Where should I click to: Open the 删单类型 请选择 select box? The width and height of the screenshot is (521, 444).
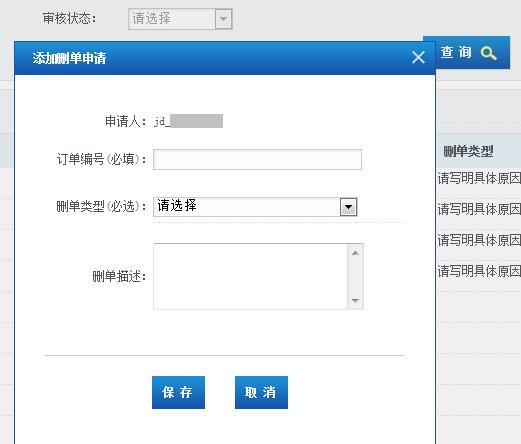click(x=255, y=207)
